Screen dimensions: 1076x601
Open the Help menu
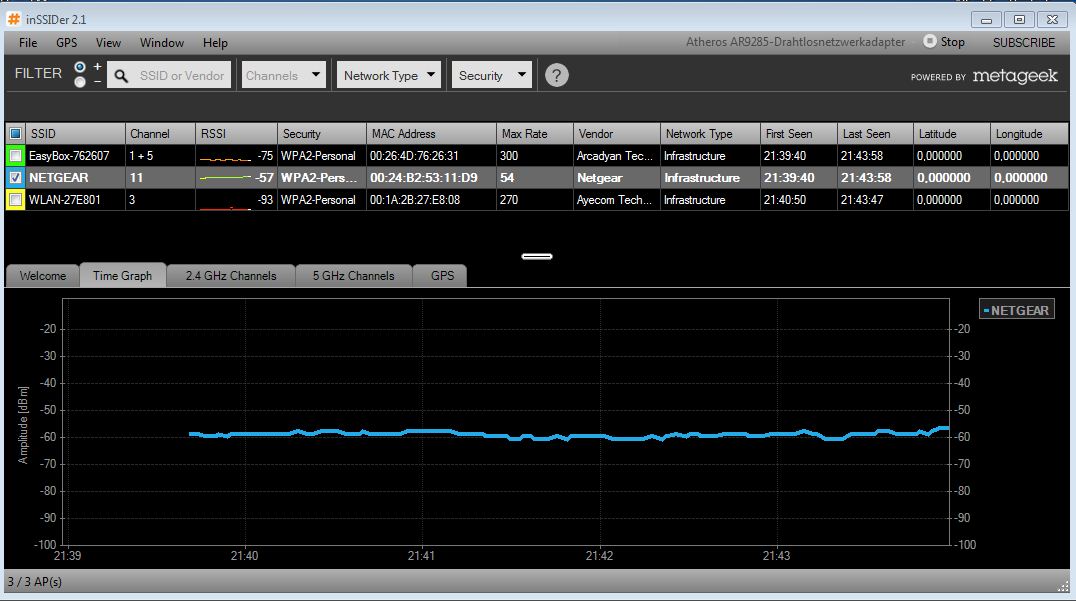(x=215, y=43)
